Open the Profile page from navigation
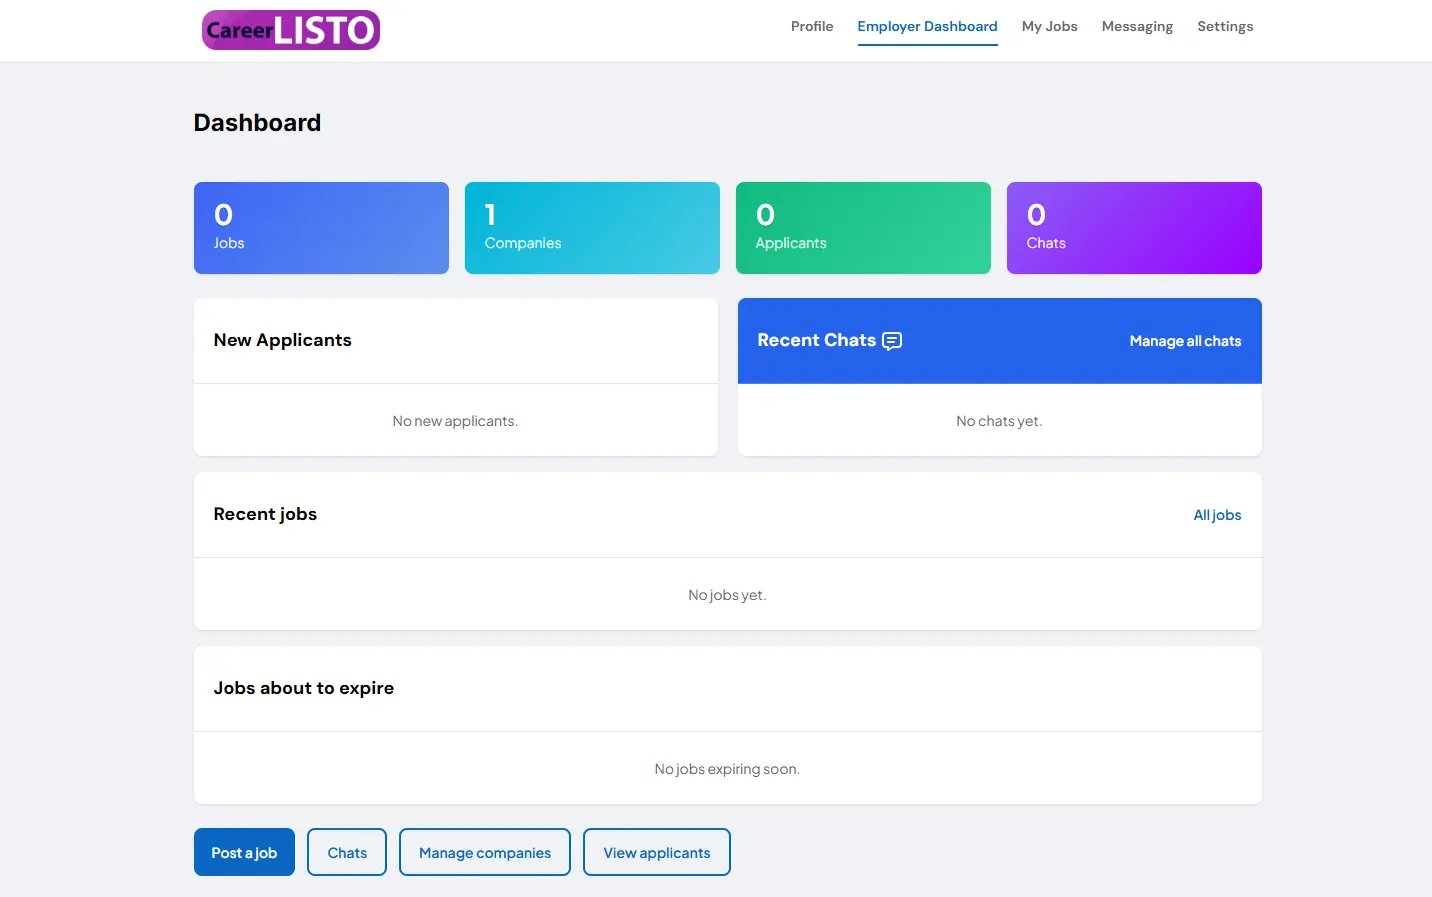This screenshot has width=1432, height=897. coord(811,27)
